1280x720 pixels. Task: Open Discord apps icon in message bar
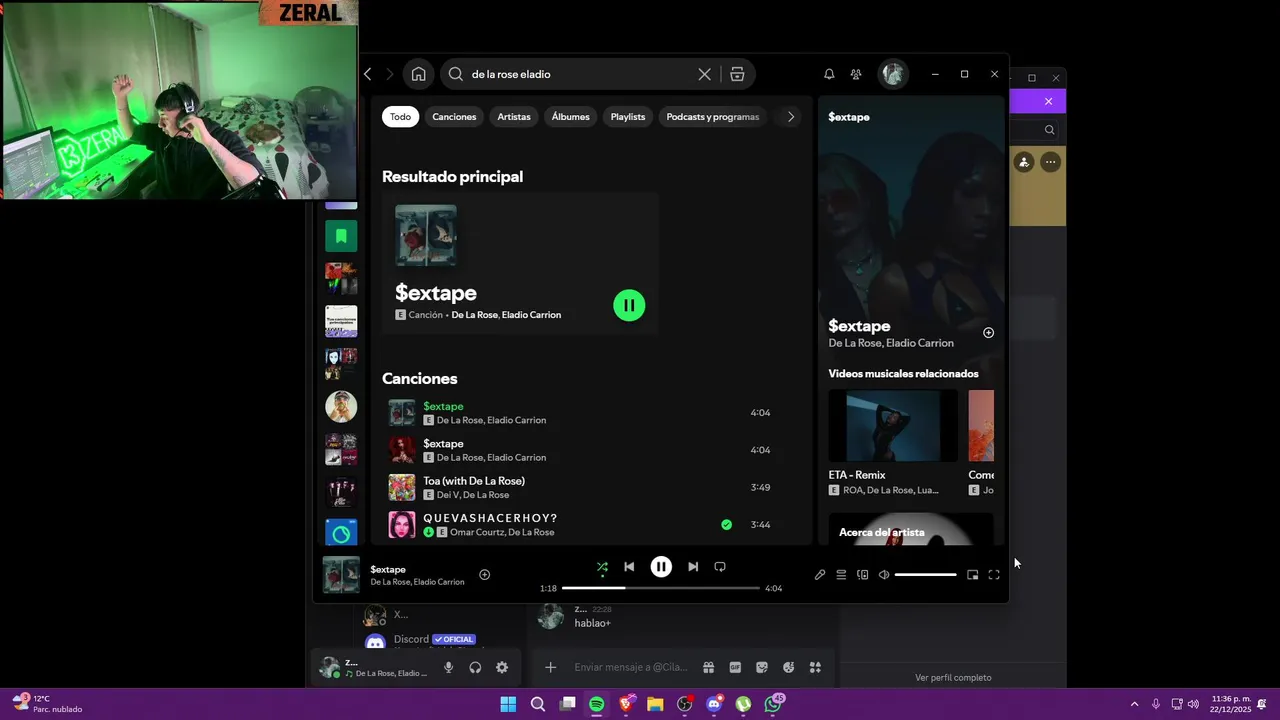[815, 668]
